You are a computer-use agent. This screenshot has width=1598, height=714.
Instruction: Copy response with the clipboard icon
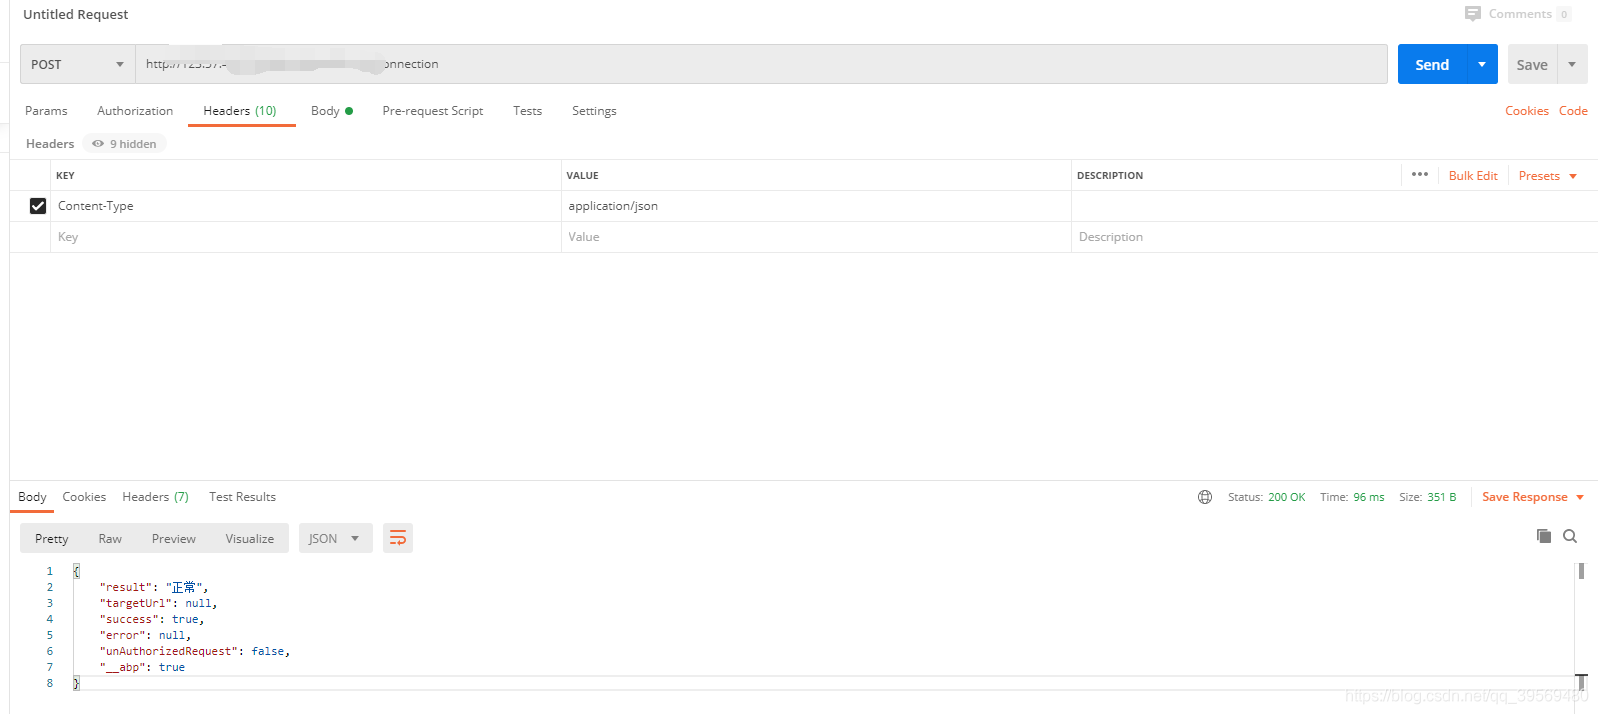point(1544,536)
